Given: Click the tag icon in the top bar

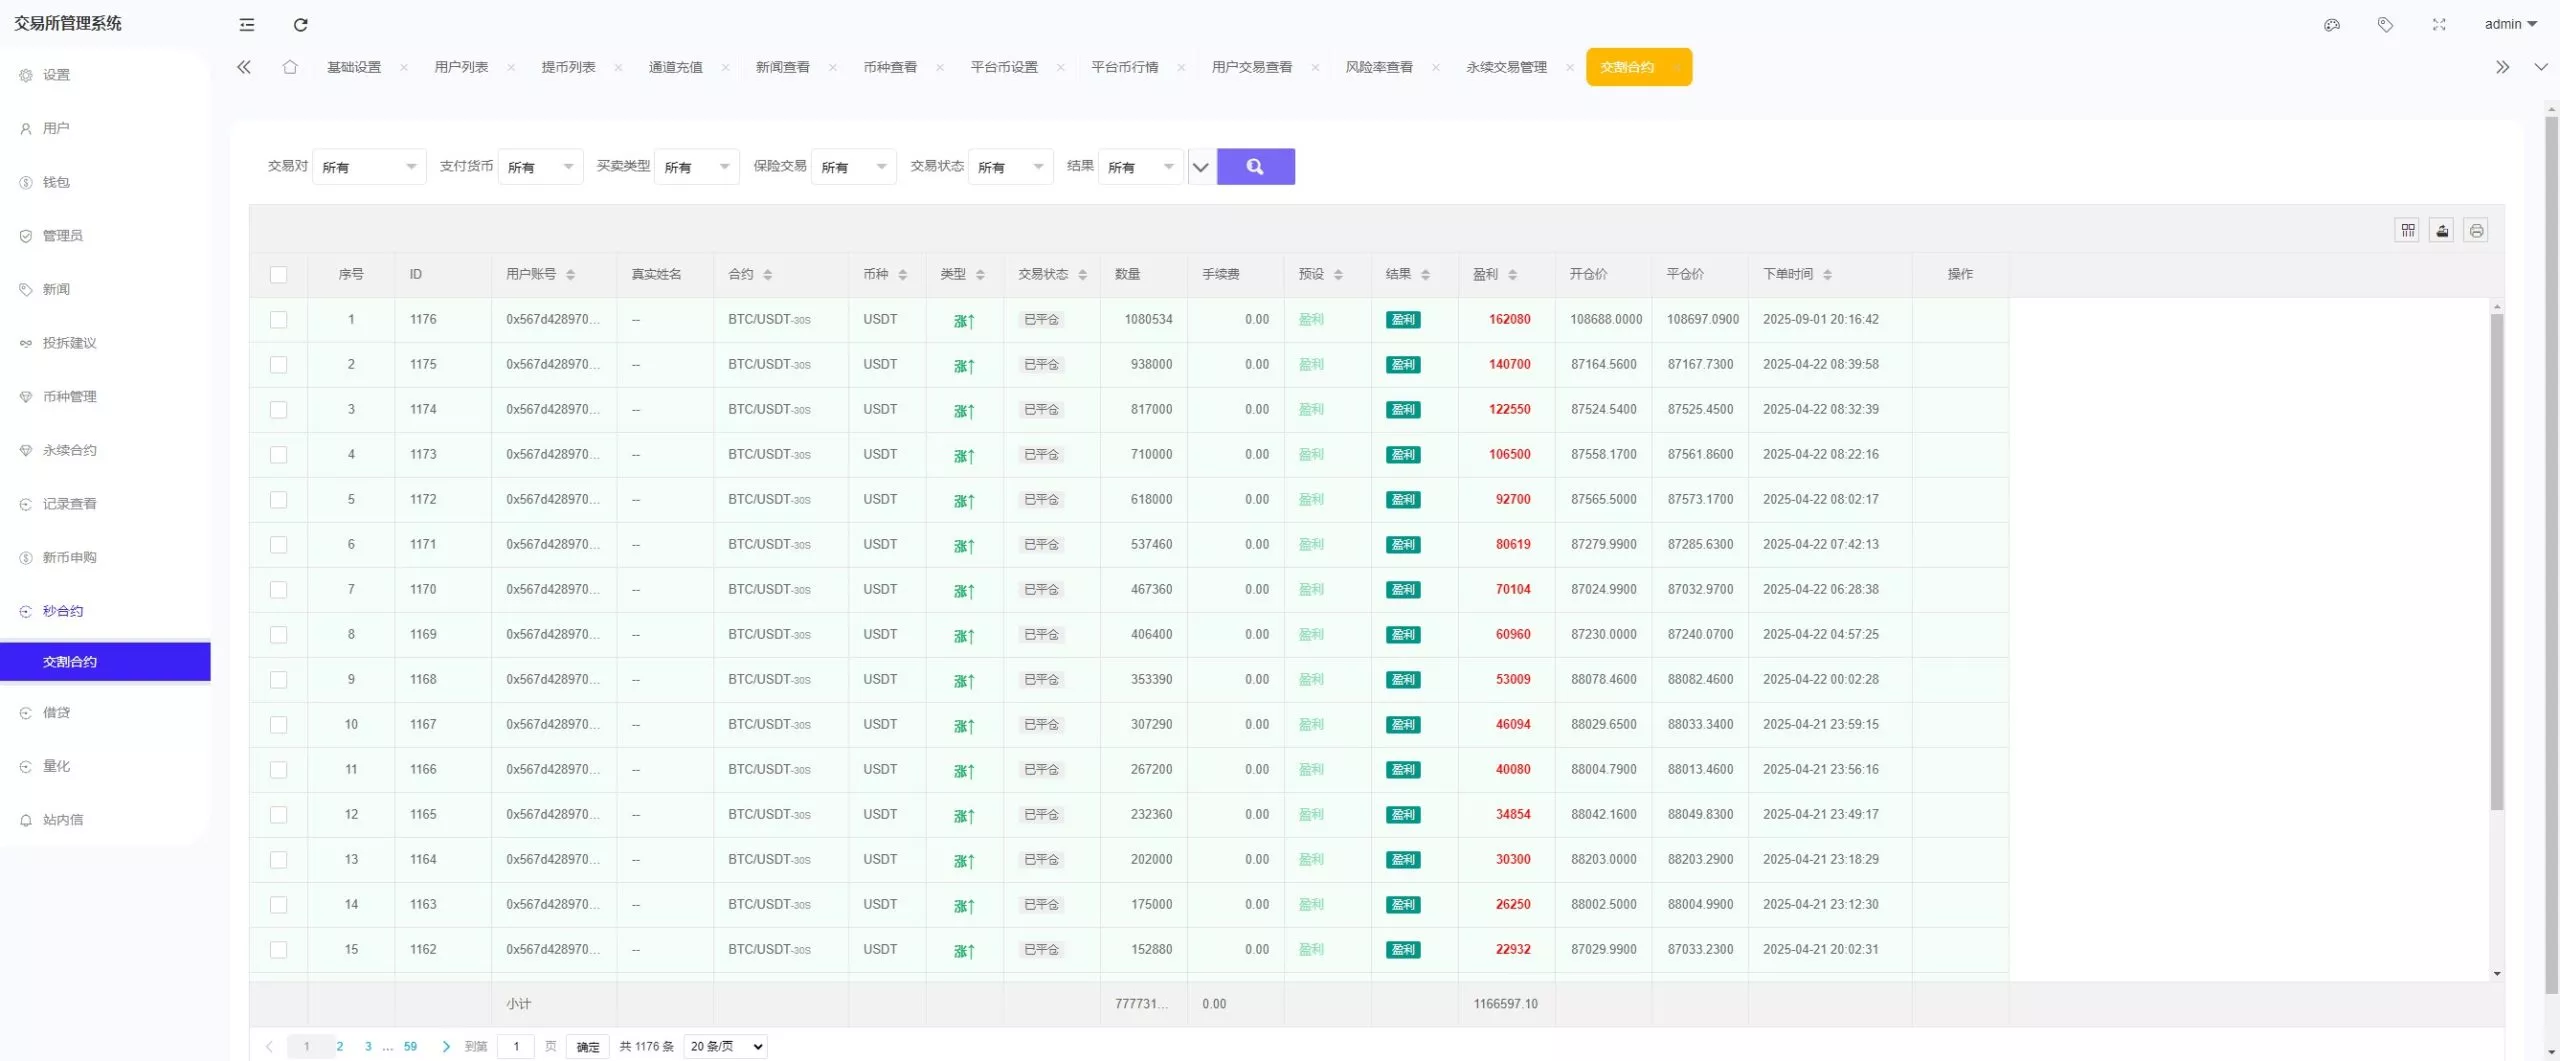Looking at the screenshot, I should tap(2386, 24).
